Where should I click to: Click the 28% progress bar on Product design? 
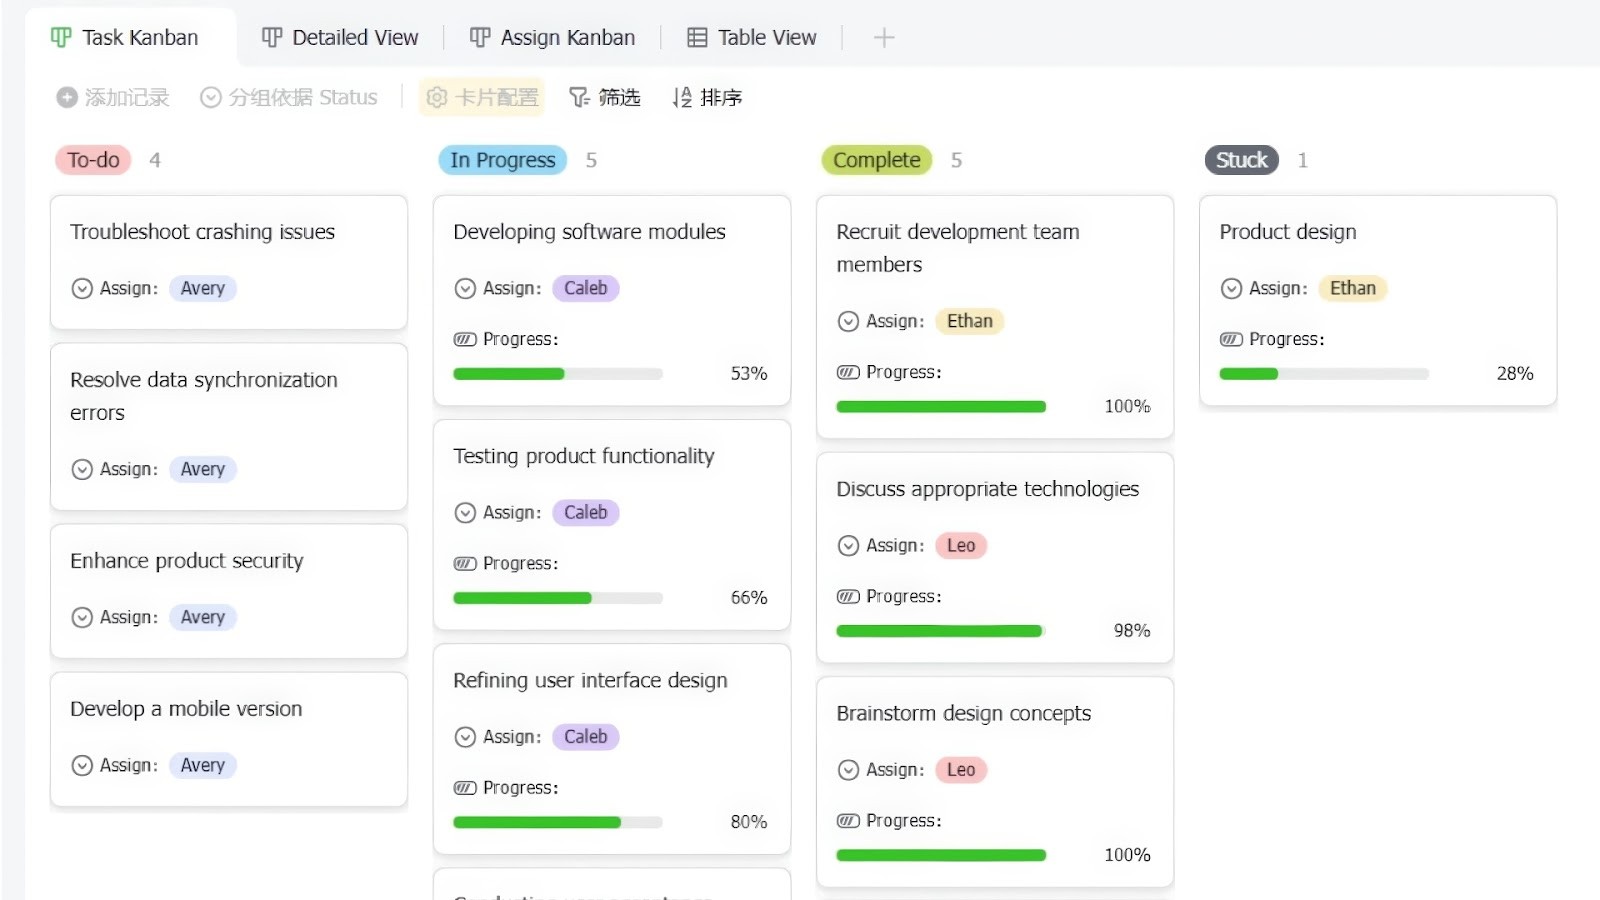click(x=1323, y=373)
